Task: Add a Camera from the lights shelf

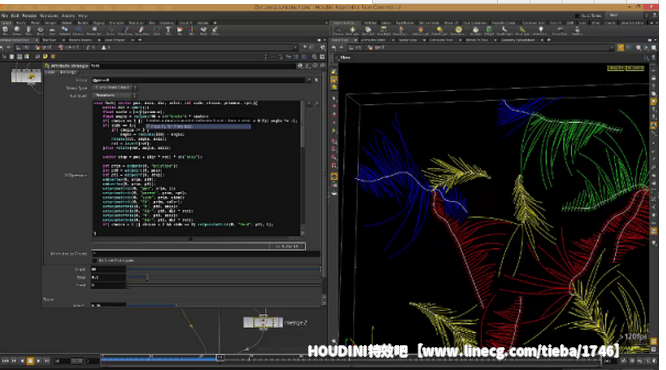Action: (339, 31)
